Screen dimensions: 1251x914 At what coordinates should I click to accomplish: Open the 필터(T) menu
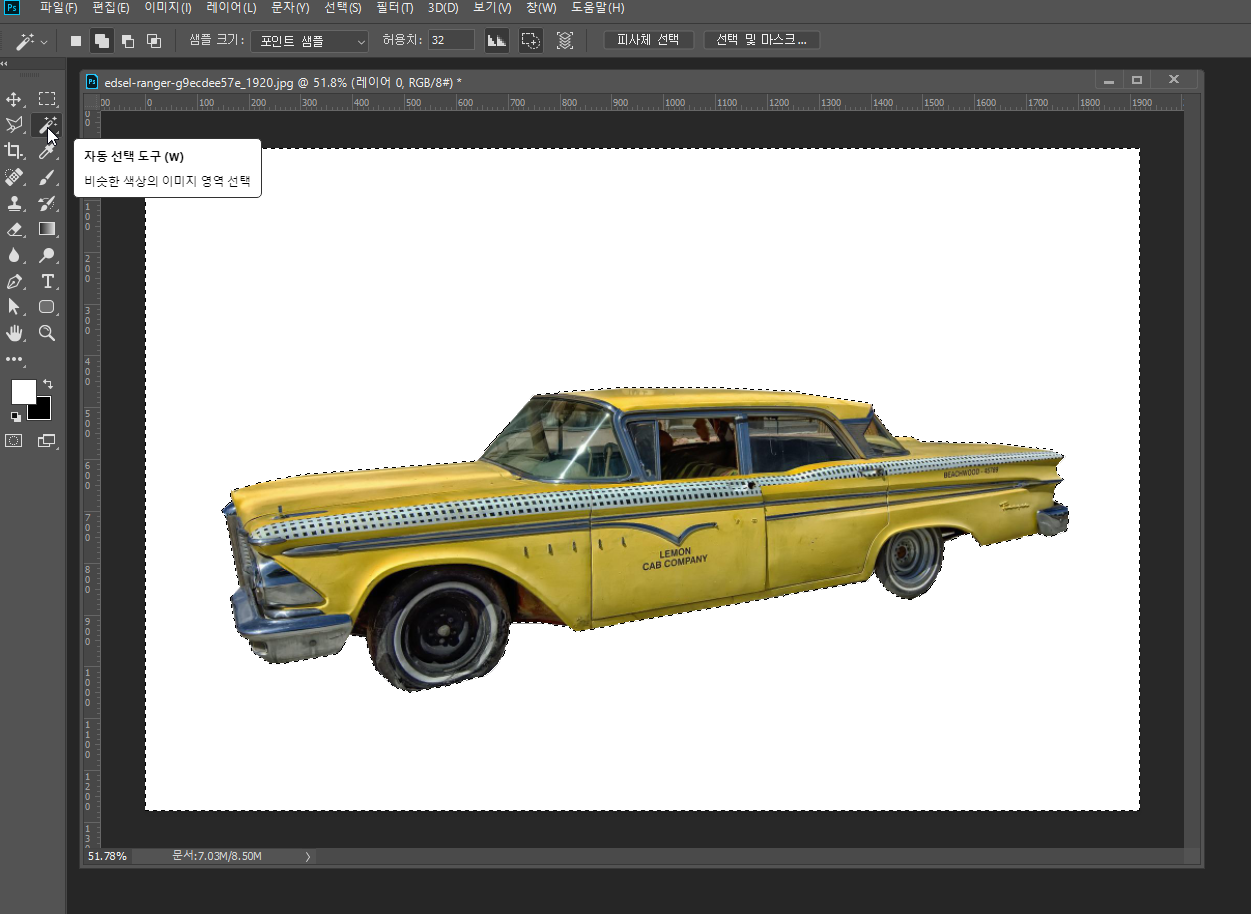(x=395, y=8)
